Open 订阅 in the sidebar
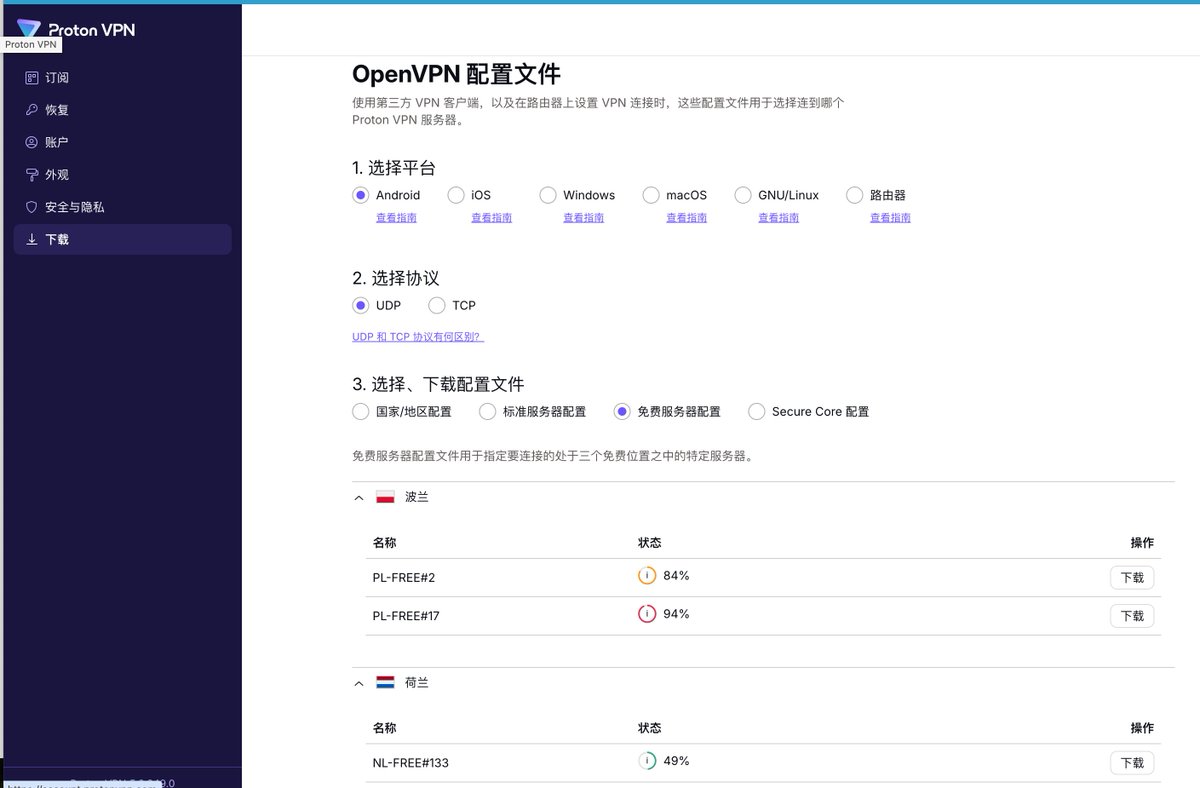The width and height of the screenshot is (1200, 788). (x=122, y=78)
